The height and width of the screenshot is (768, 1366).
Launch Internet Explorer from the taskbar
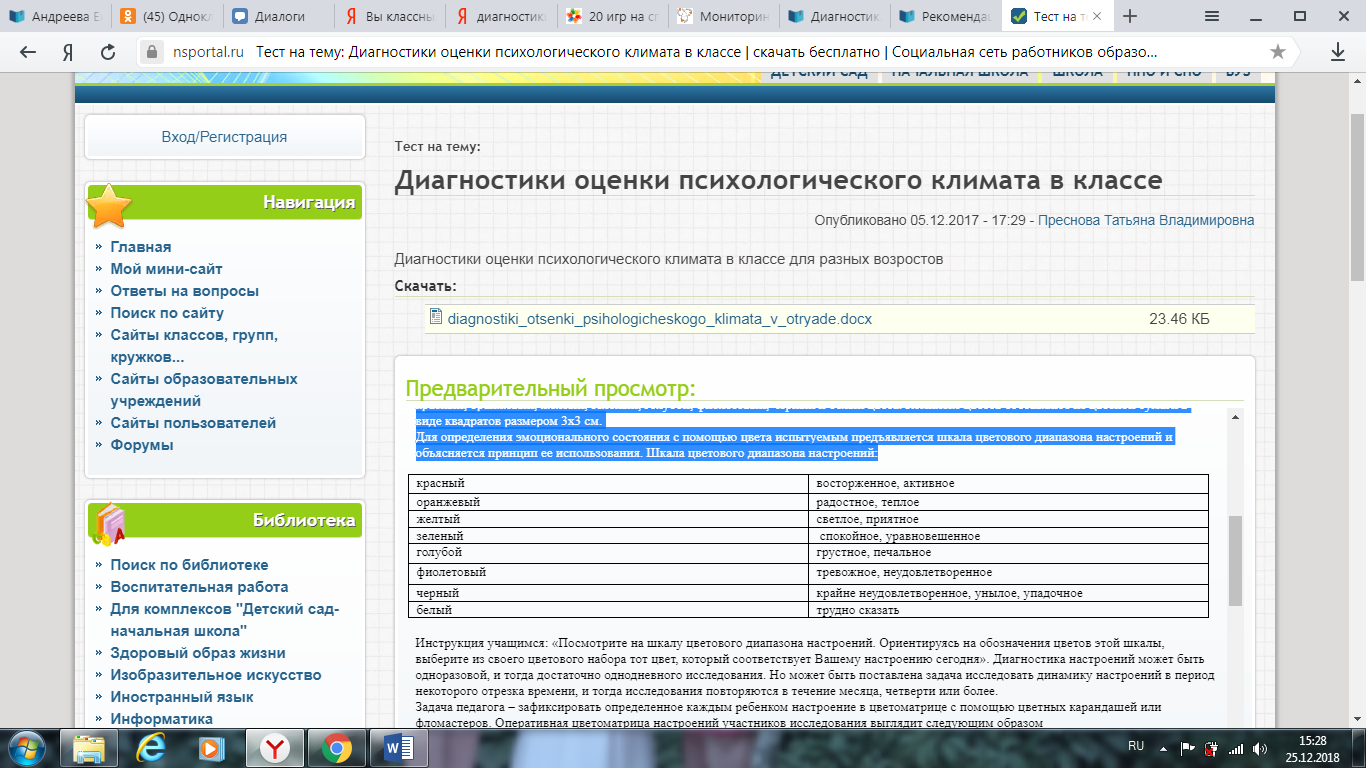[x=152, y=748]
